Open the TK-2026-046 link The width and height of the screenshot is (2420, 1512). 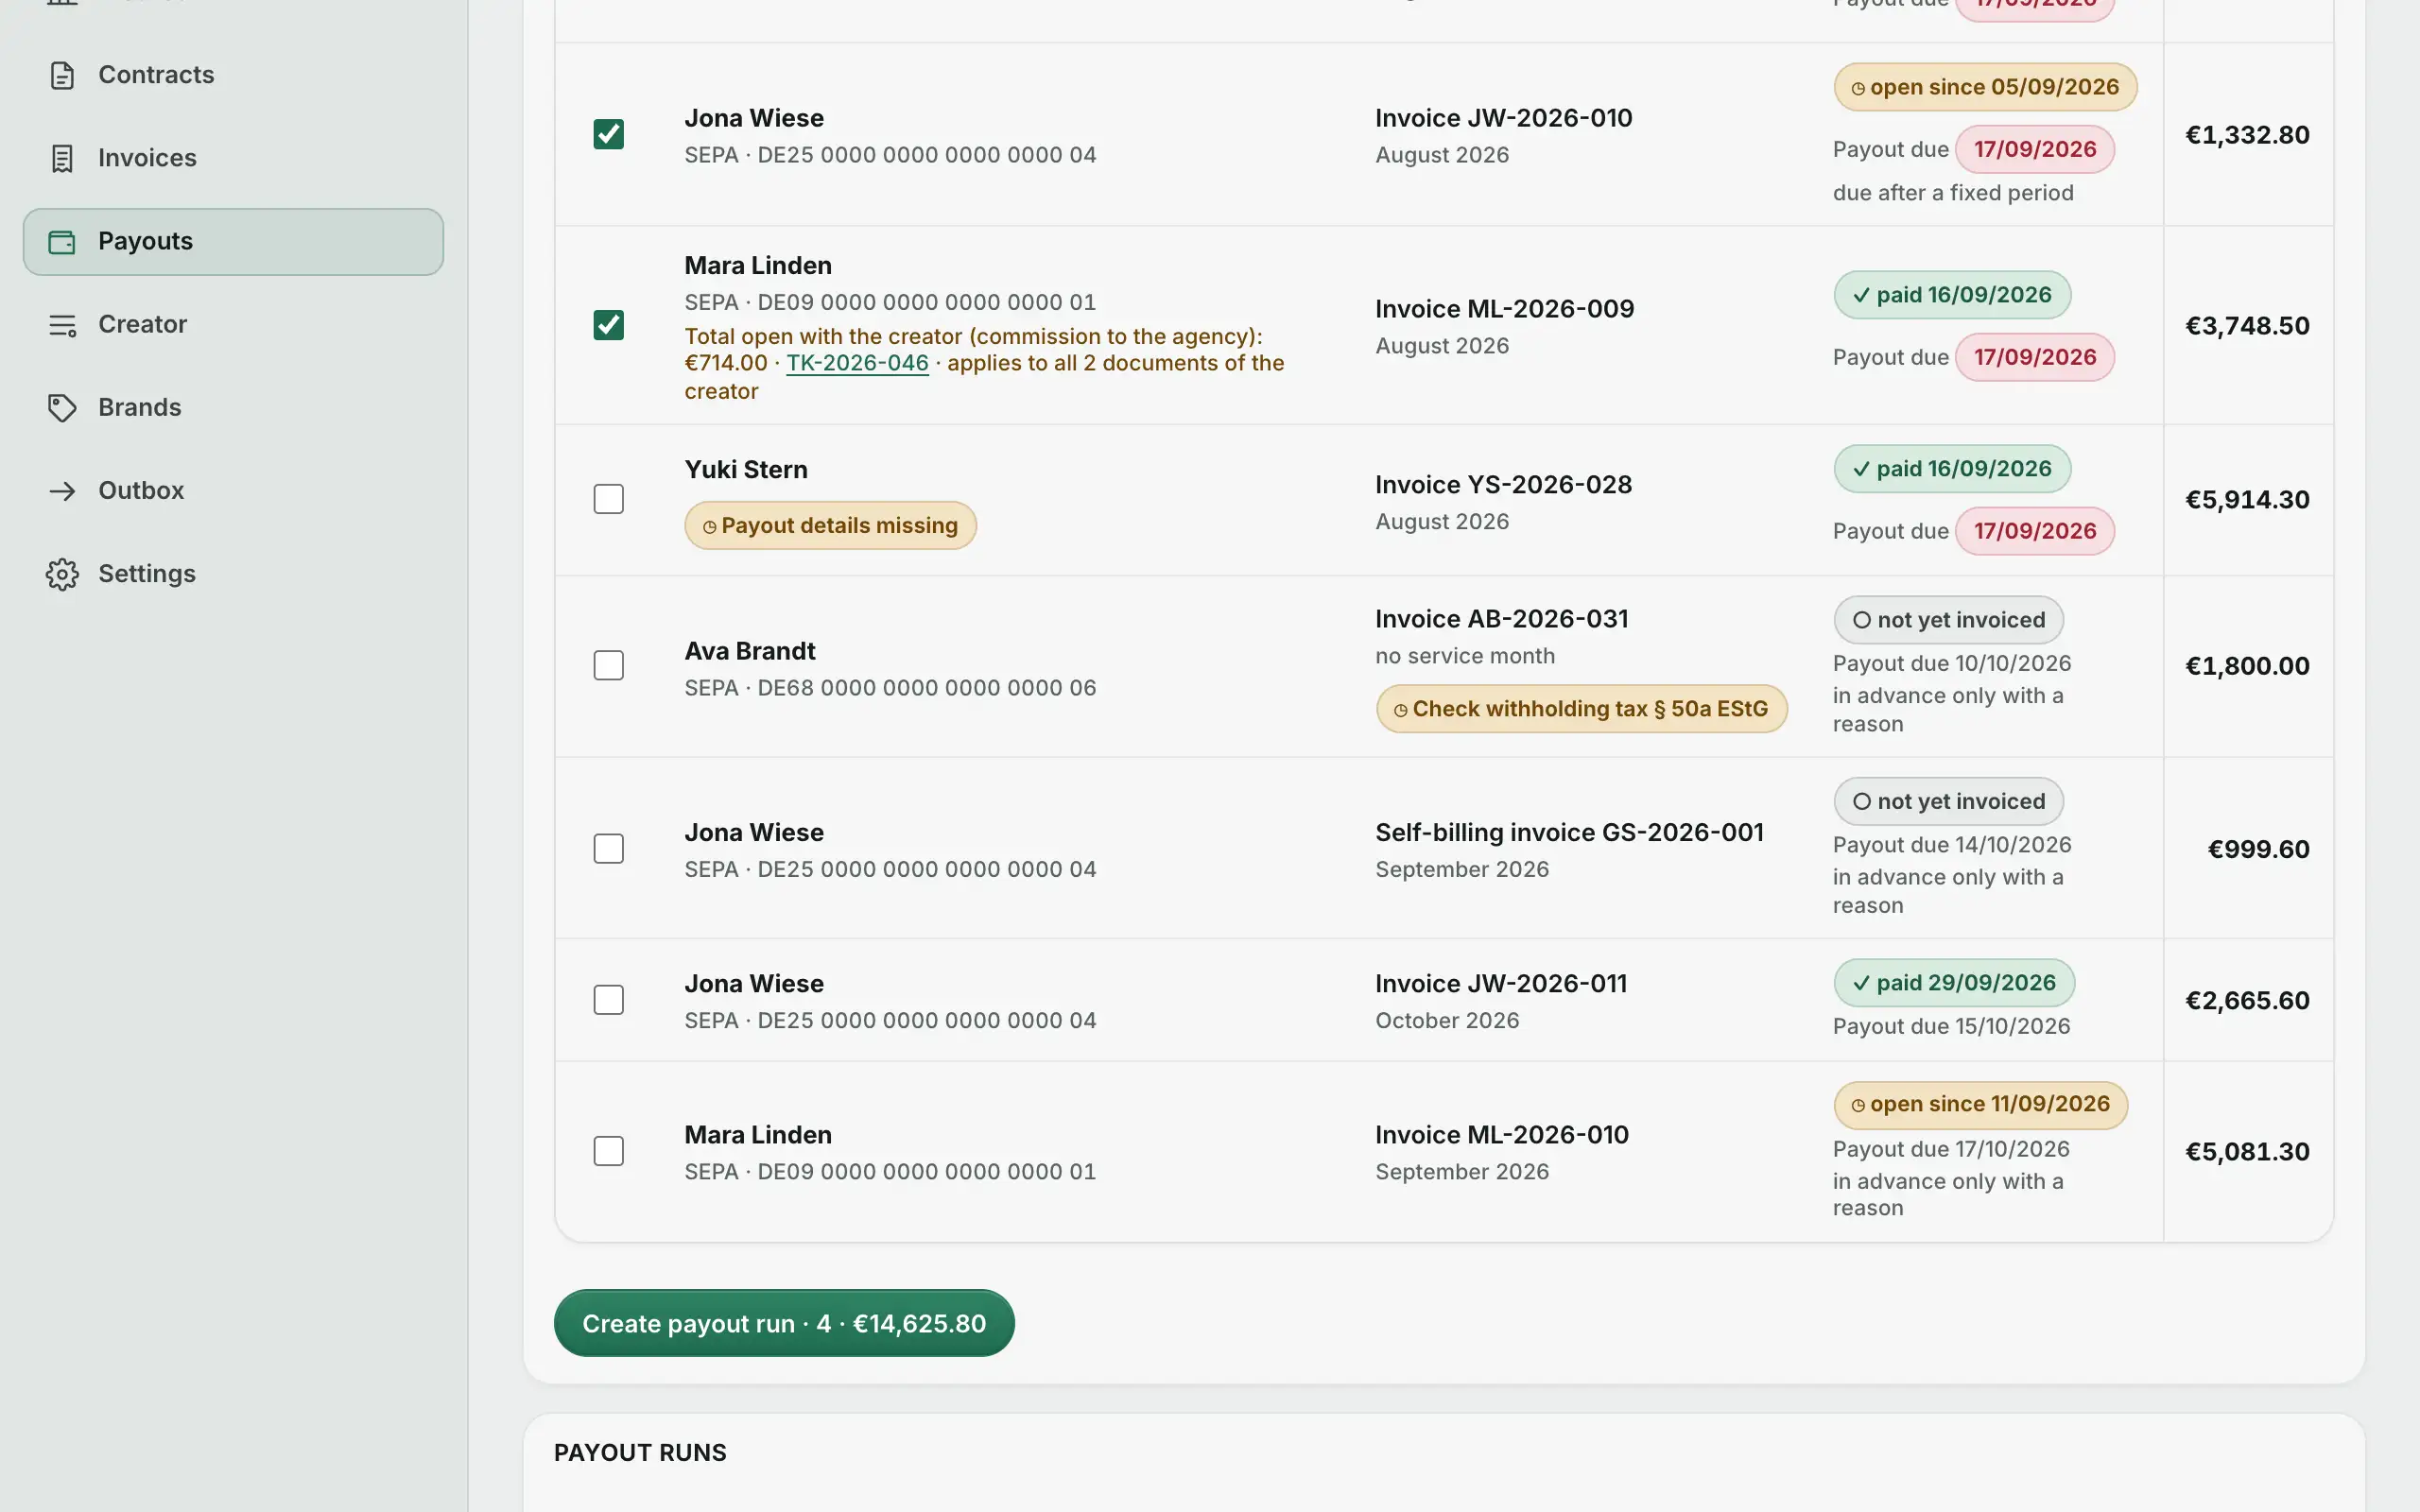(857, 363)
